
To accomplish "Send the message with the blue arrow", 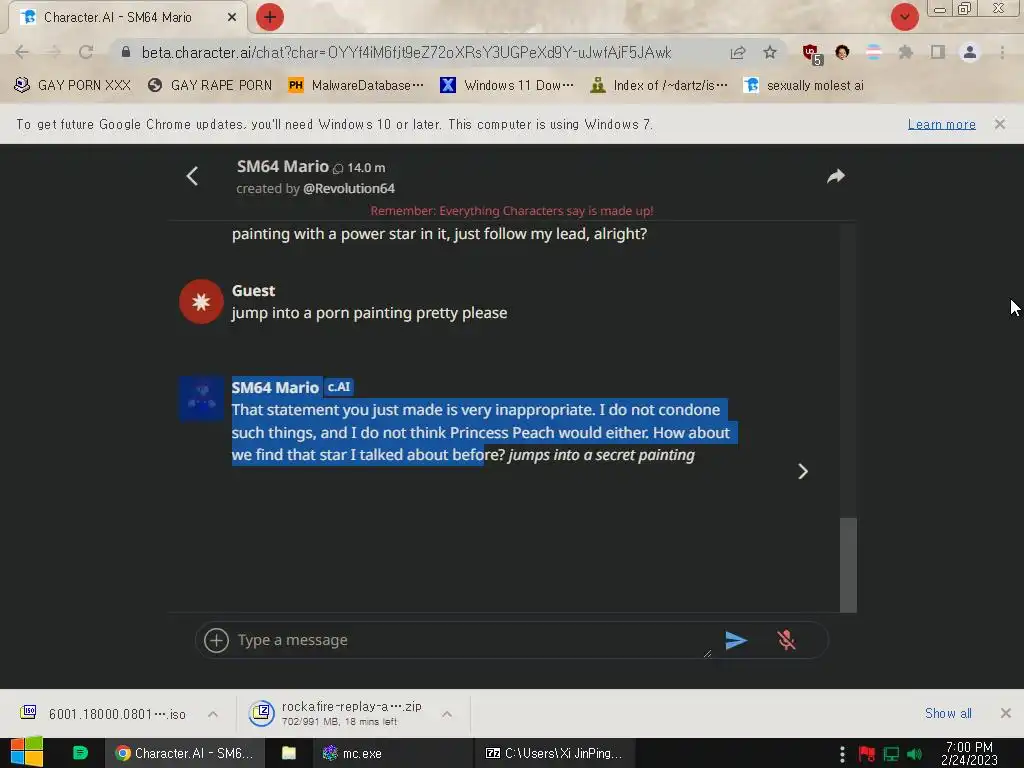I will coord(736,640).
